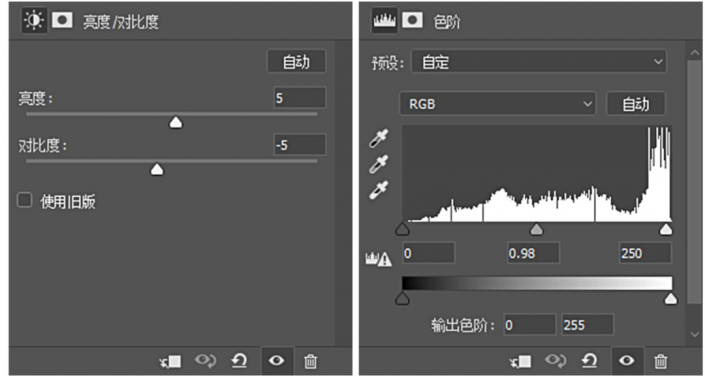Screen dimensions: 705x376
Task: Click 自动 button in Brightness/Contrast panel
Action: pos(296,61)
